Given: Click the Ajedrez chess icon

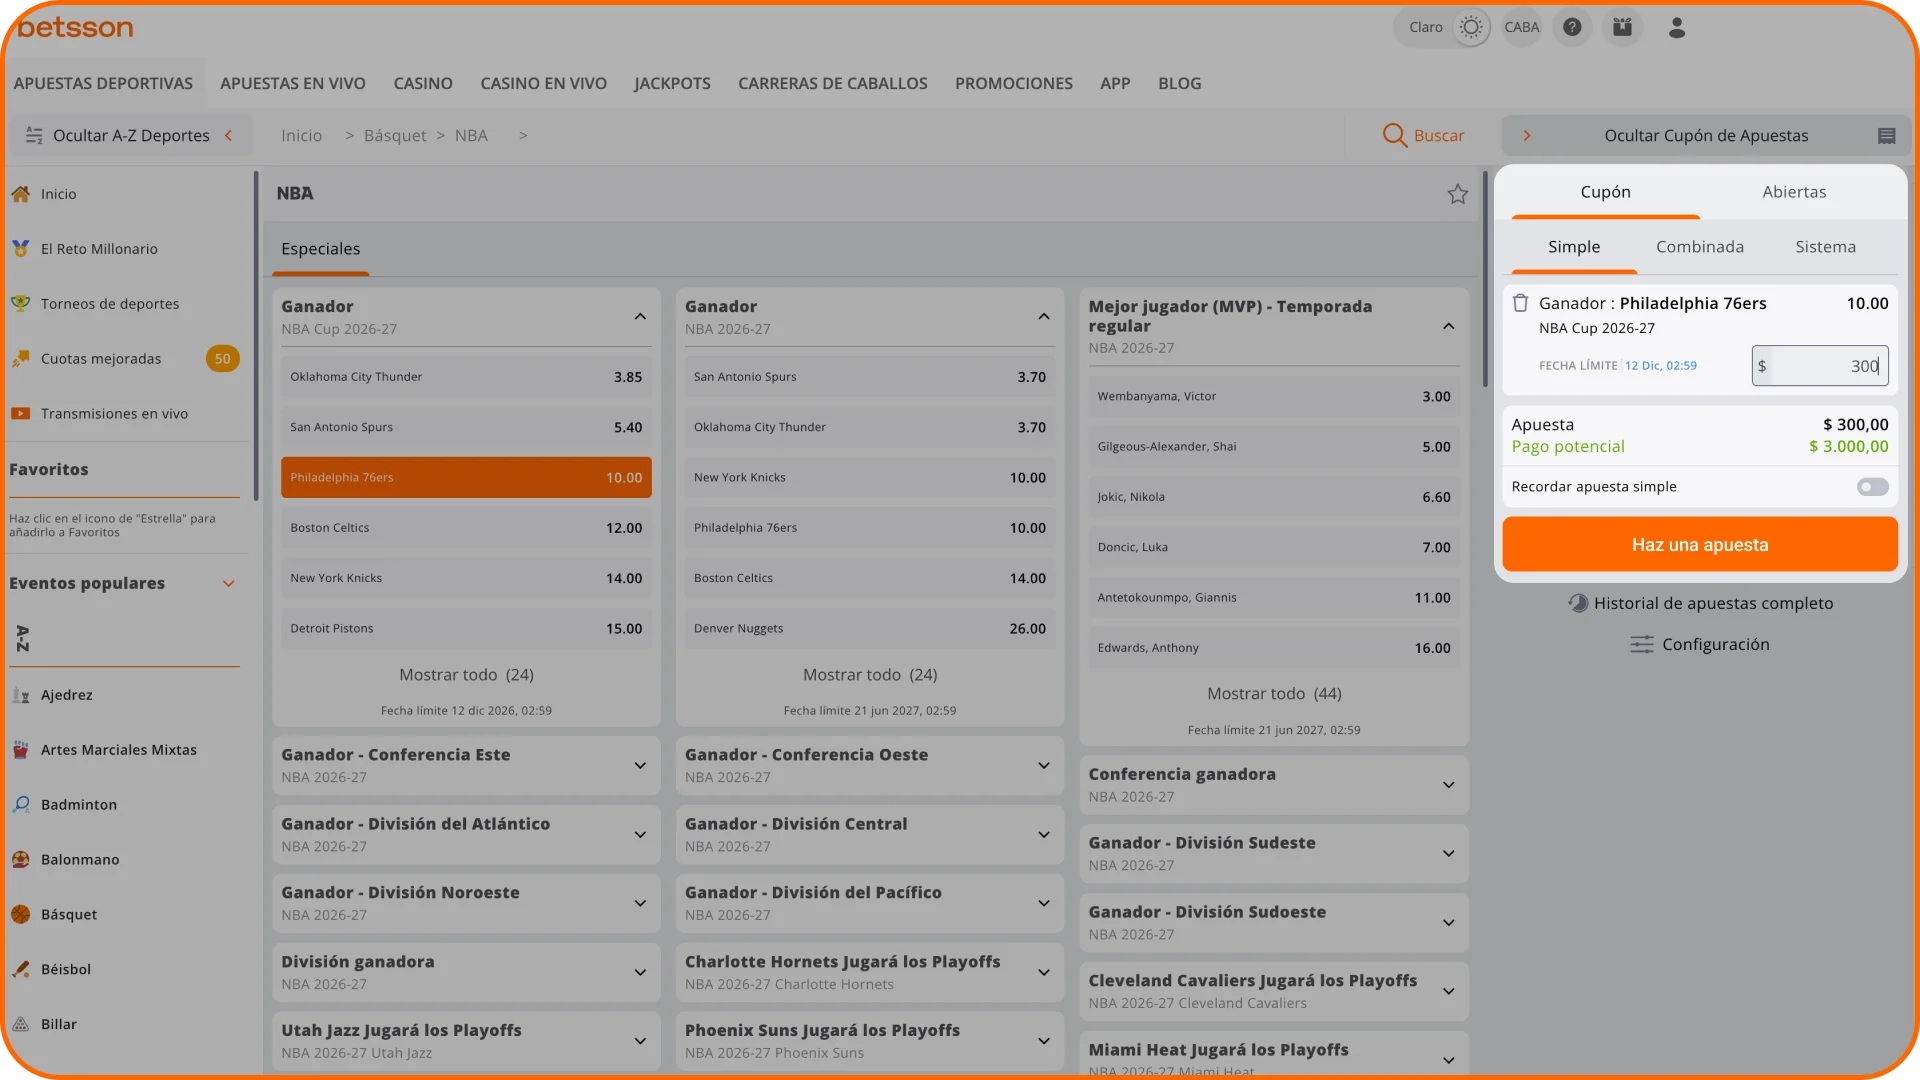Looking at the screenshot, I should 21,695.
